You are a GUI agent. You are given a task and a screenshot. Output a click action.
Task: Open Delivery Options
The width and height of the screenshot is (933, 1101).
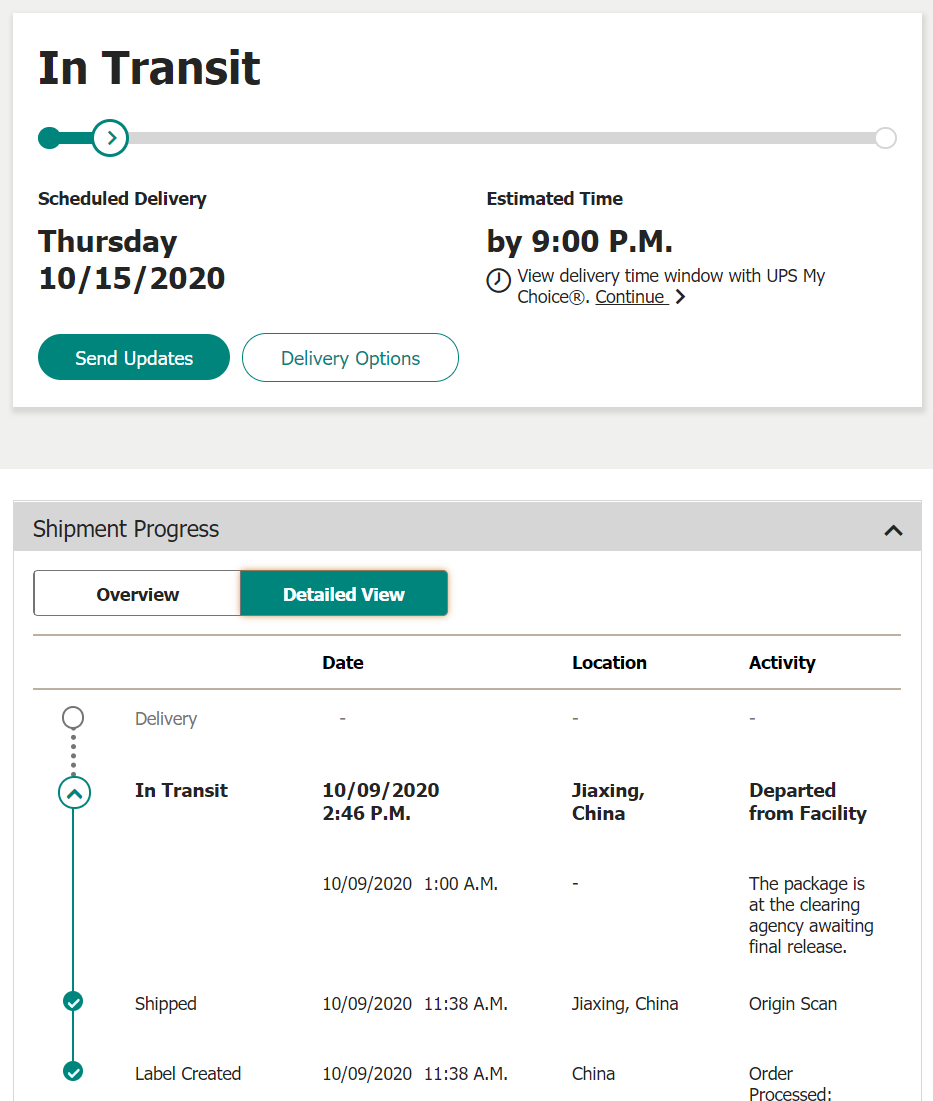(350, 357)
